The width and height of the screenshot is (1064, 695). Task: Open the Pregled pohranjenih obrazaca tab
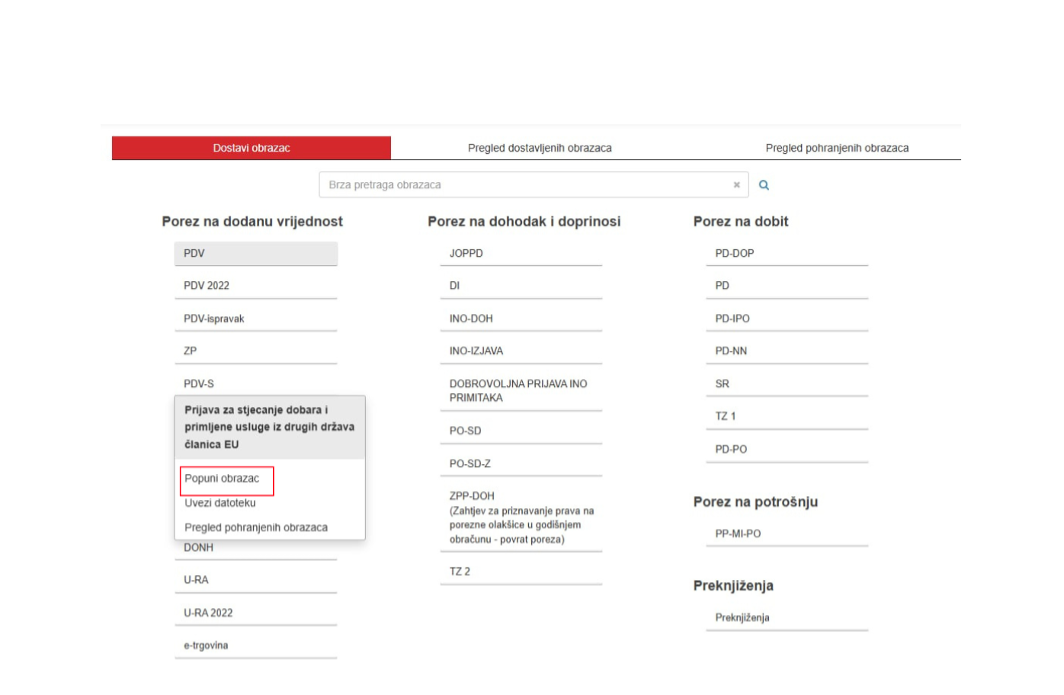tap(836, 148)
